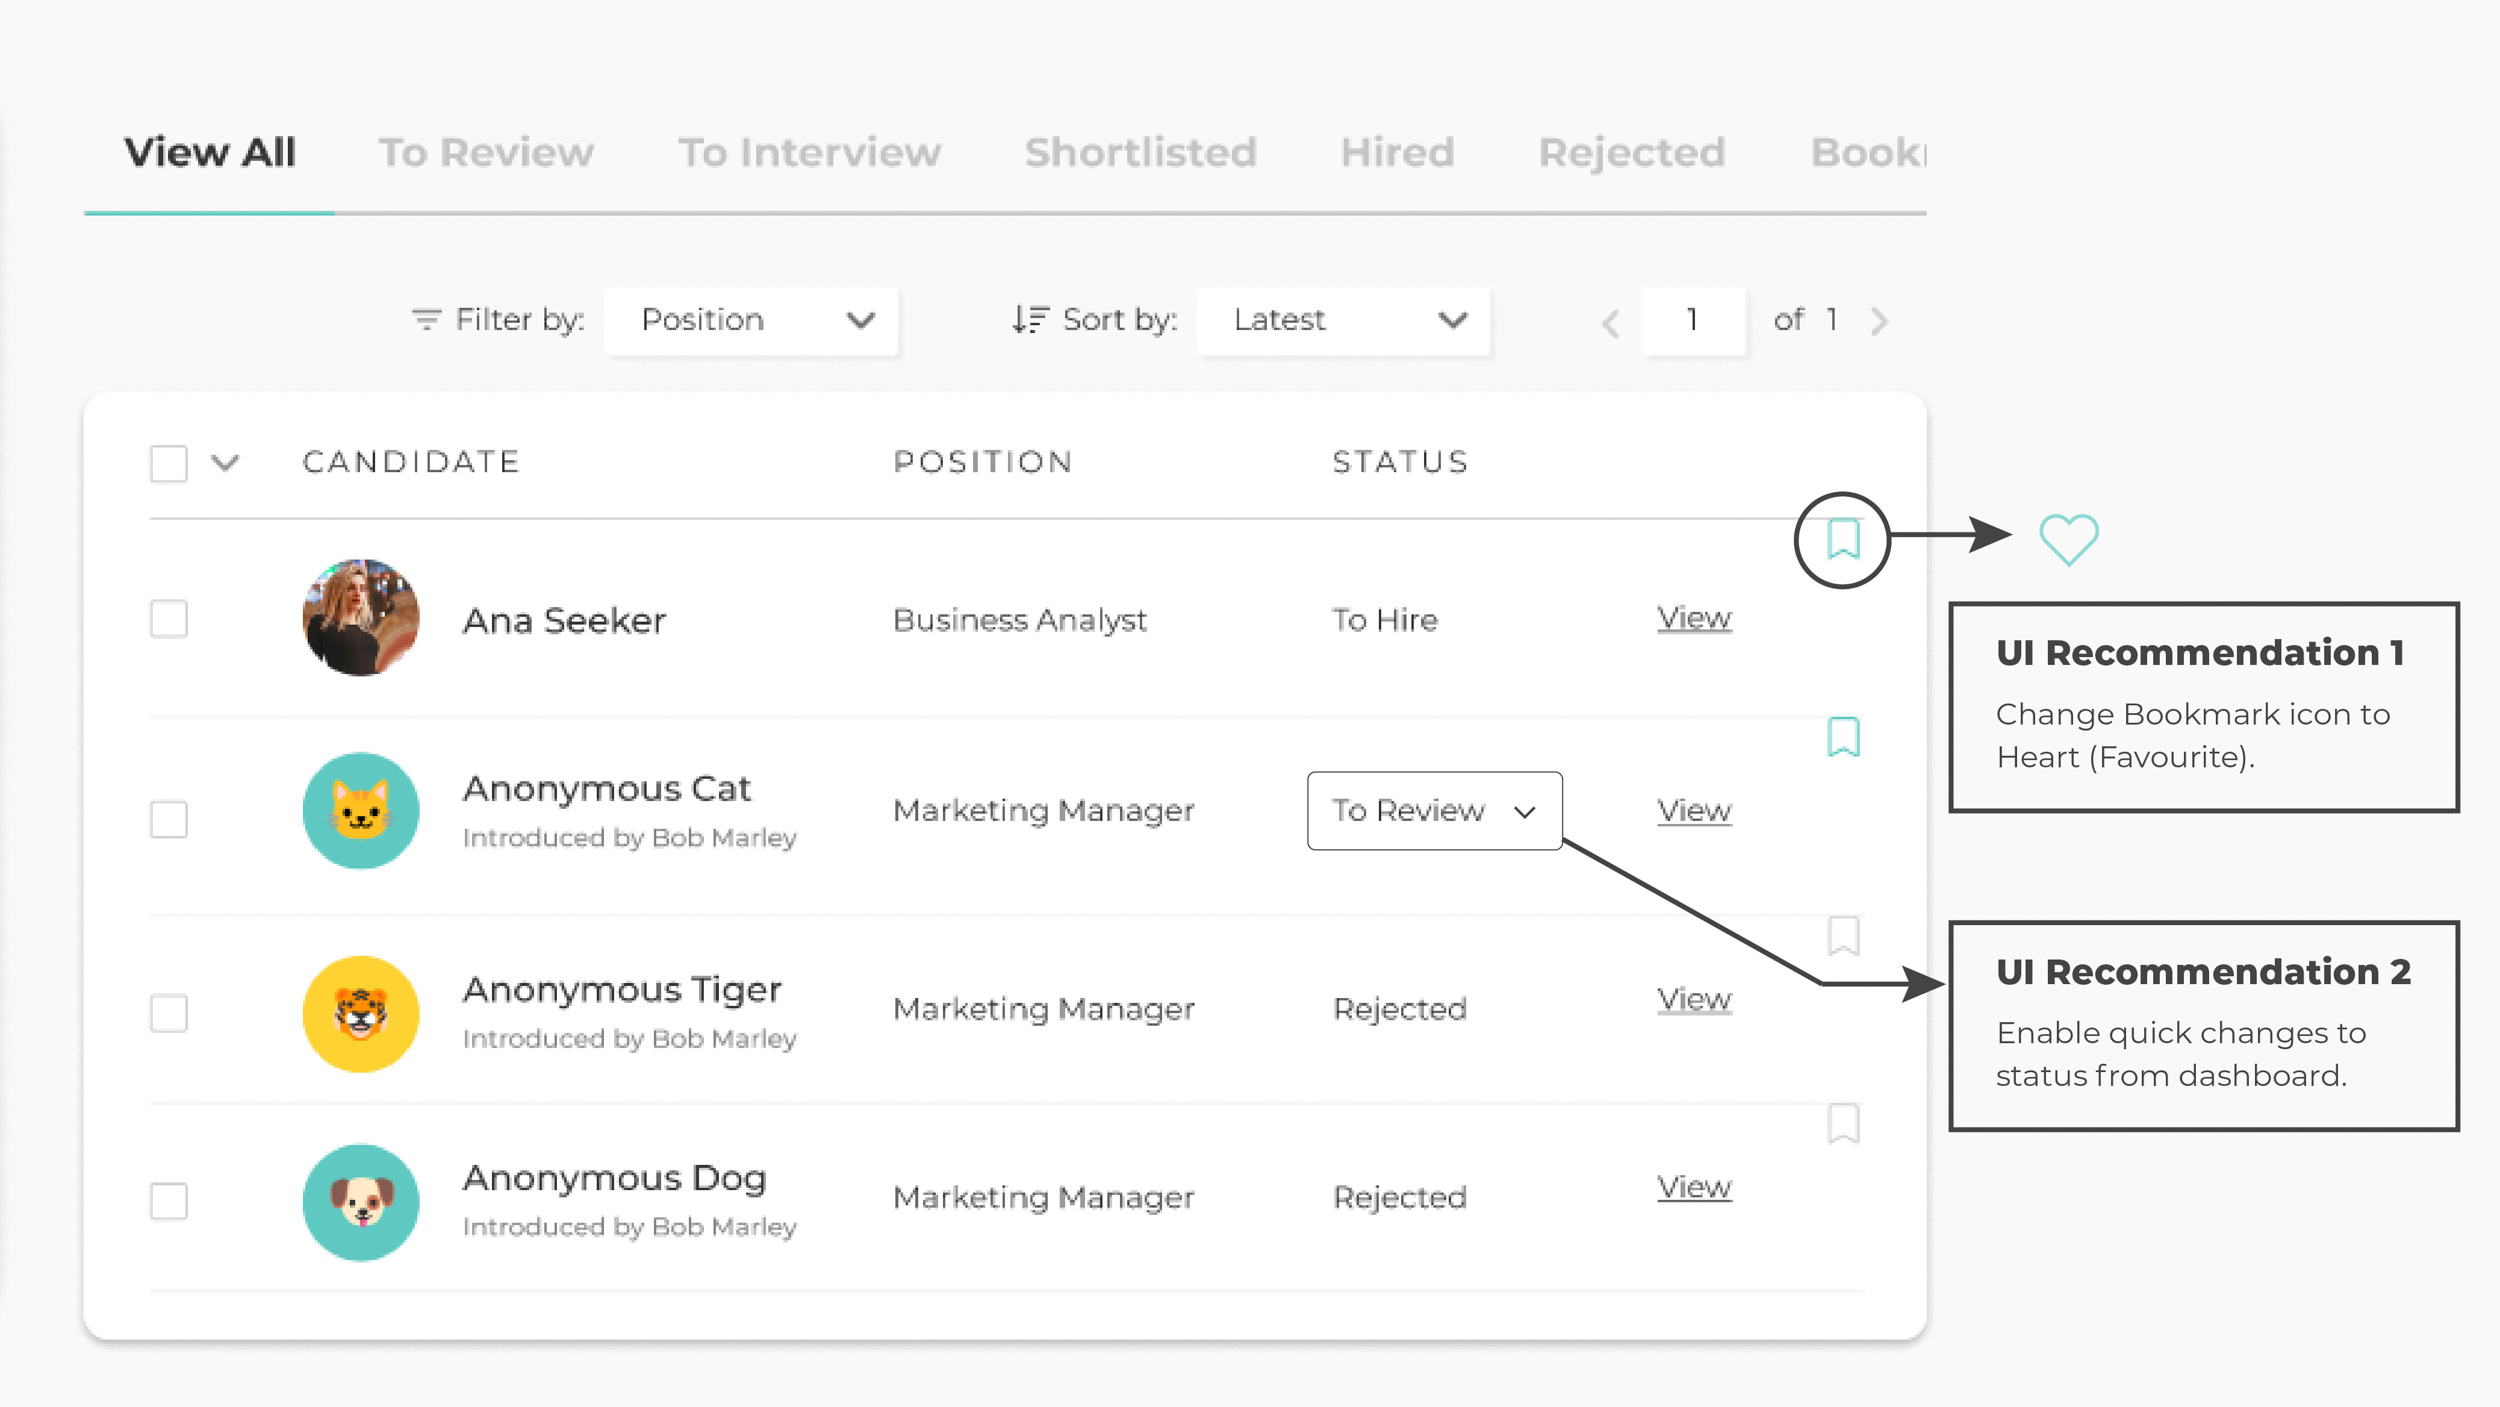Click the bookmark icon for Ana Seeker
This screenshot has height=1407, width=2500.
(x=1842, y=539)
